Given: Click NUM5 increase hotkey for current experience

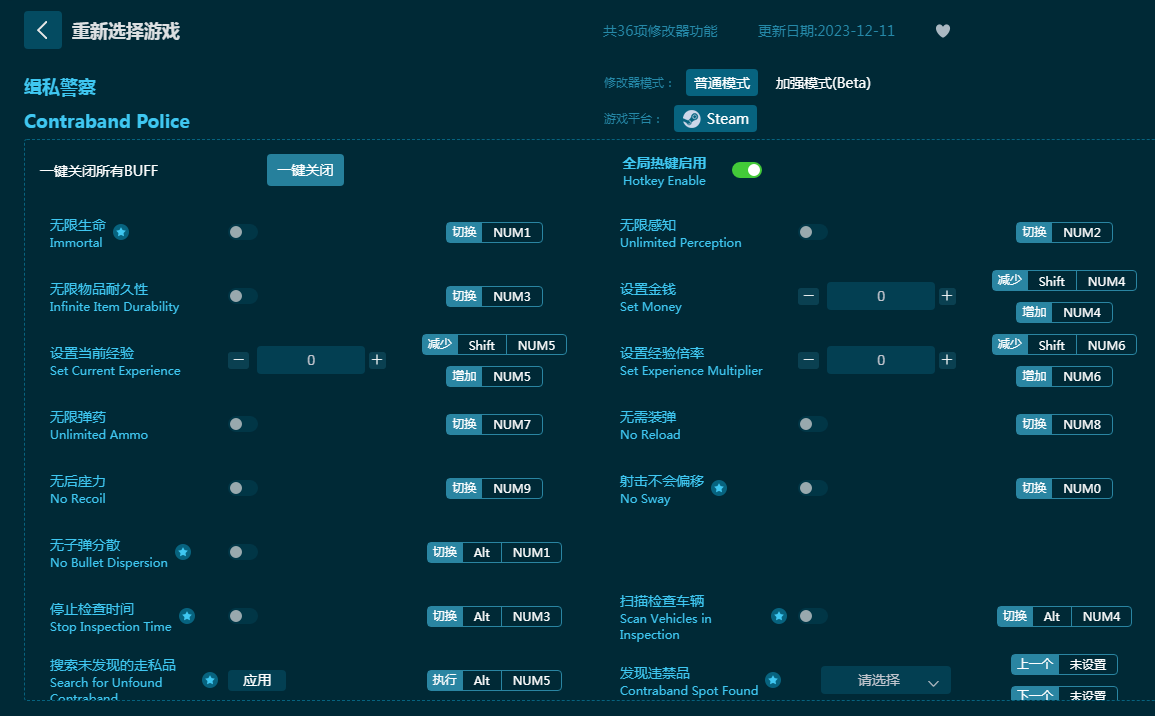Looking at the screenshot, I should 494,376.
